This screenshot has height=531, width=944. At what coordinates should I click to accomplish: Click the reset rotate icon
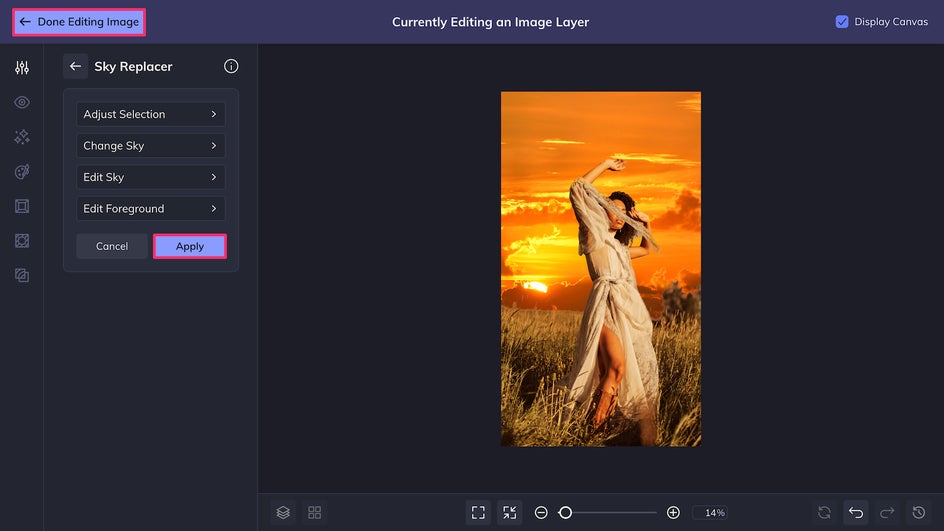click(x=824, y=512)
